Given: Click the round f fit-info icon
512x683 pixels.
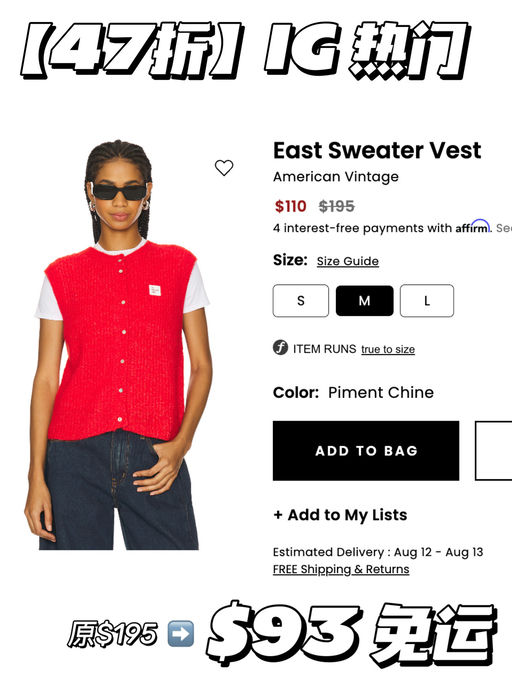Looking at the screenshot, I should coord(280,348).
